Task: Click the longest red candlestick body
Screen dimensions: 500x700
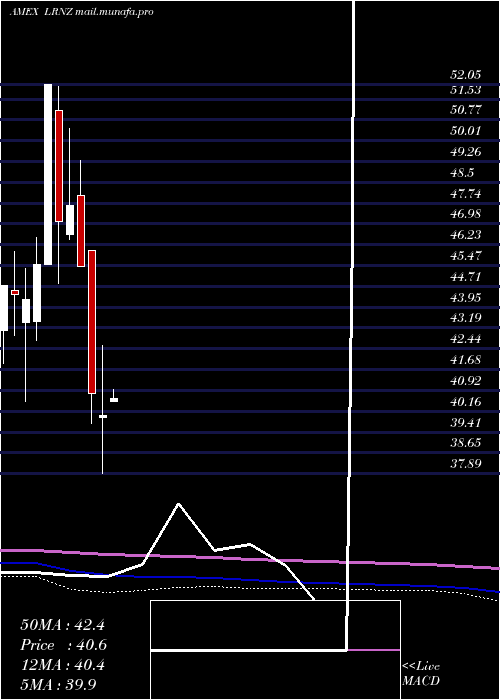Action: click(92, 322)
